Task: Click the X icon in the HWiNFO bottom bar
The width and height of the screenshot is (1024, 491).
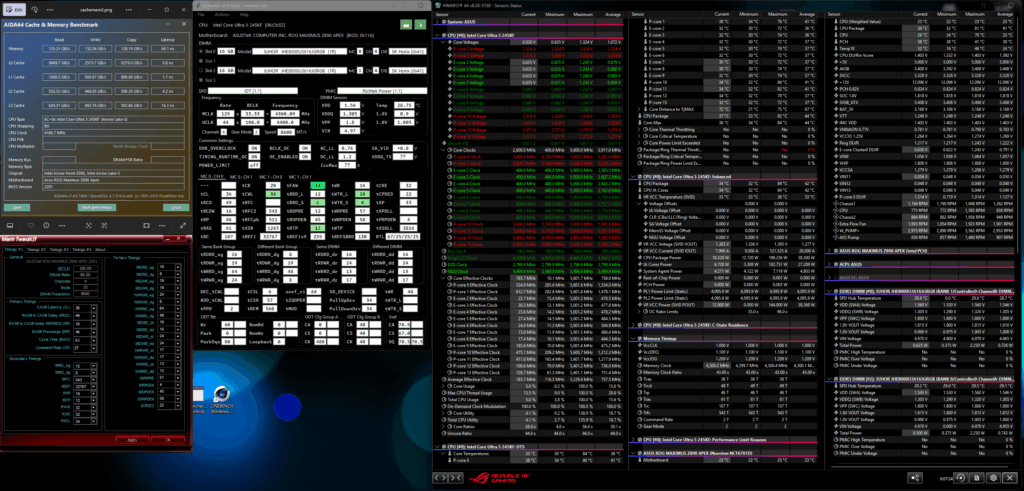Action: [x=1010, y=478]
